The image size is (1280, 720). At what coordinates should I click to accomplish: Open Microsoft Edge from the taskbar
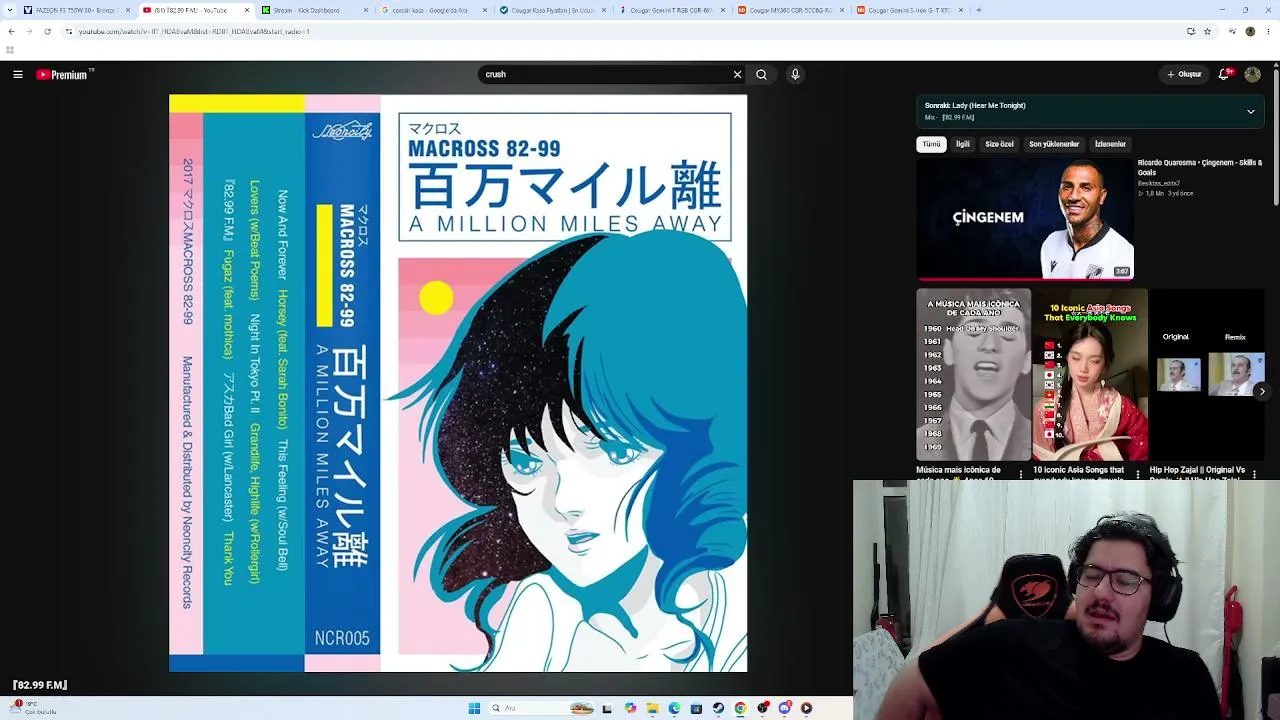(674, 708)
